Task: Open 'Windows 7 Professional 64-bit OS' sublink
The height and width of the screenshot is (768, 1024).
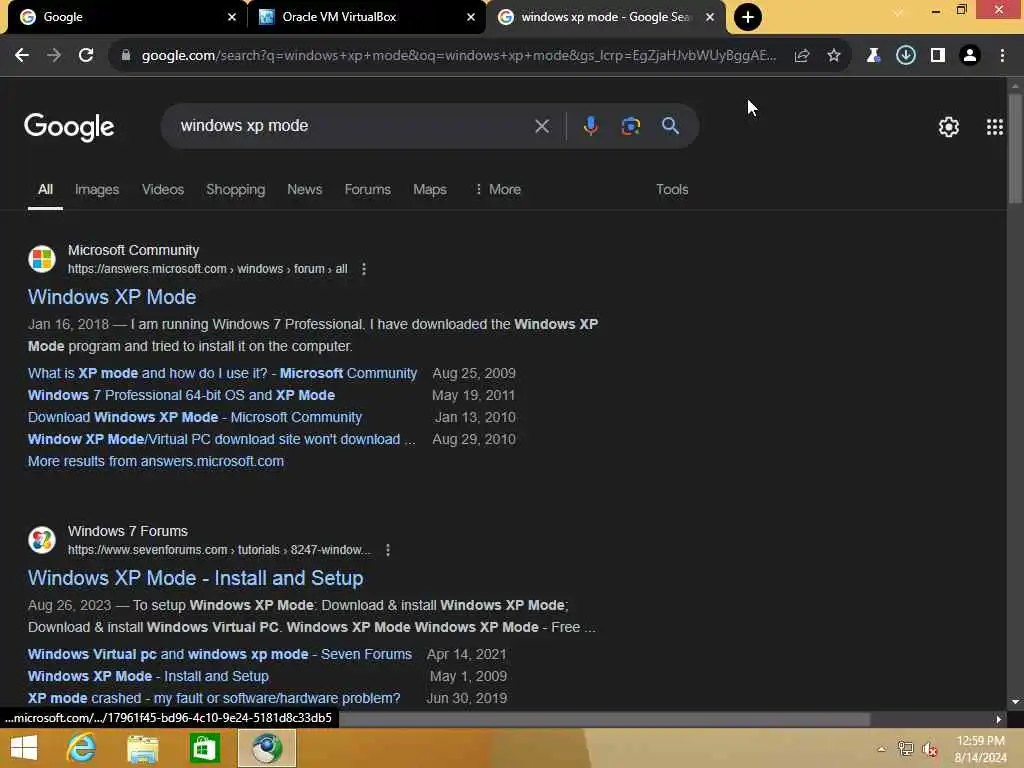Action: pyautogui.click(x=181, y=395)
